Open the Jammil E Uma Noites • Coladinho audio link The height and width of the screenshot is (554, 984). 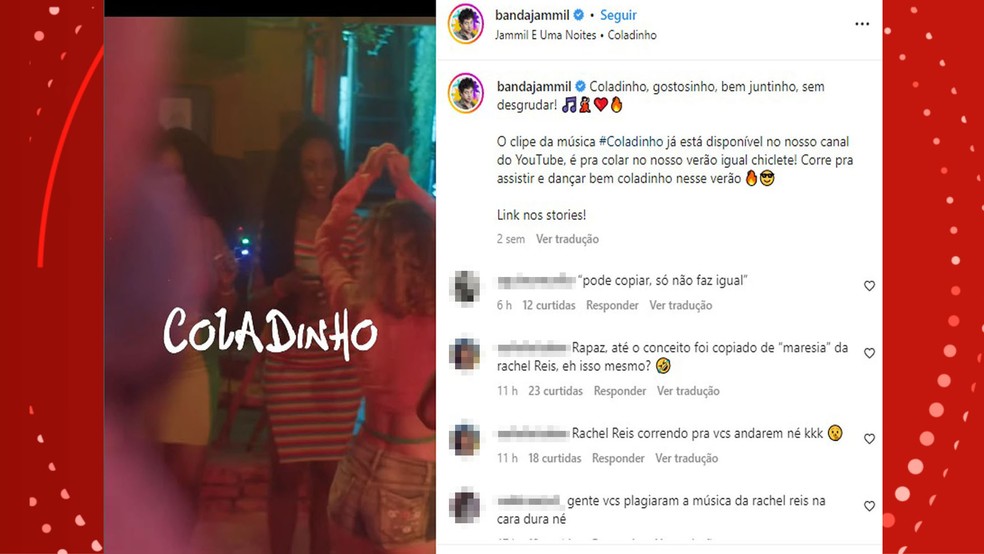tap(575, 35)
